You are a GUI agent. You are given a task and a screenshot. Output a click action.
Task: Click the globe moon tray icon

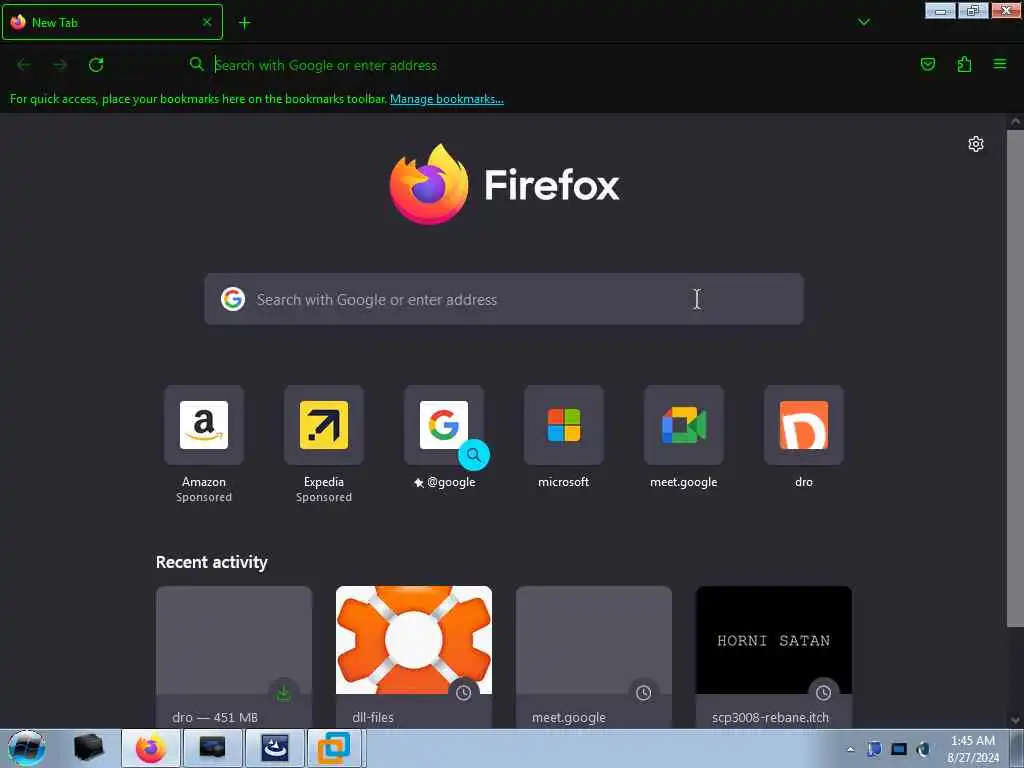(923, 749)
